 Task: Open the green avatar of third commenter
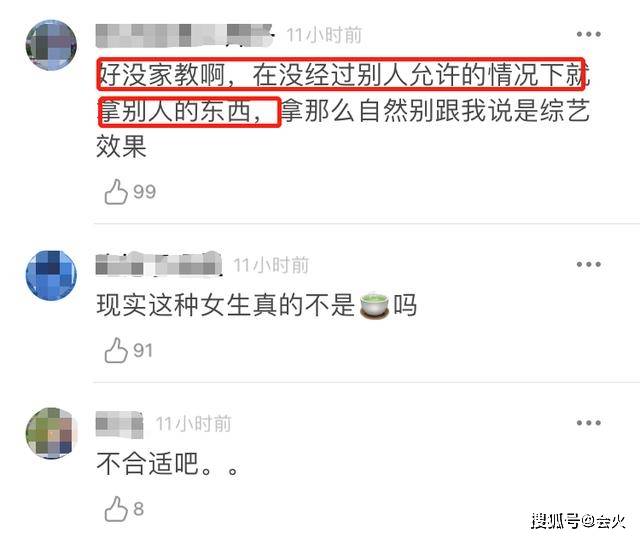51,433
